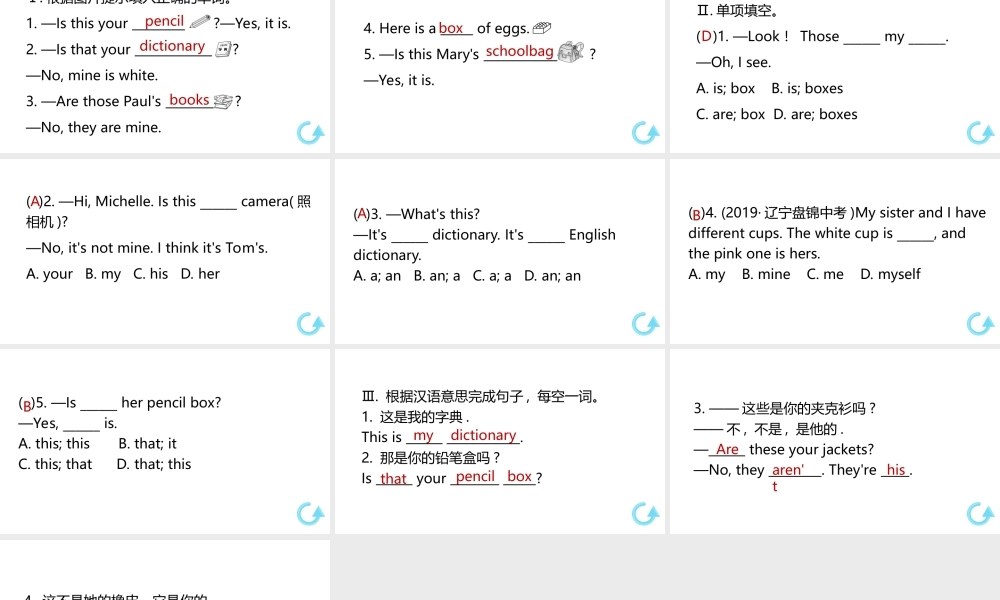
Task: Click the small pencil picture after the pencil answer
Action: pos(200,22)
